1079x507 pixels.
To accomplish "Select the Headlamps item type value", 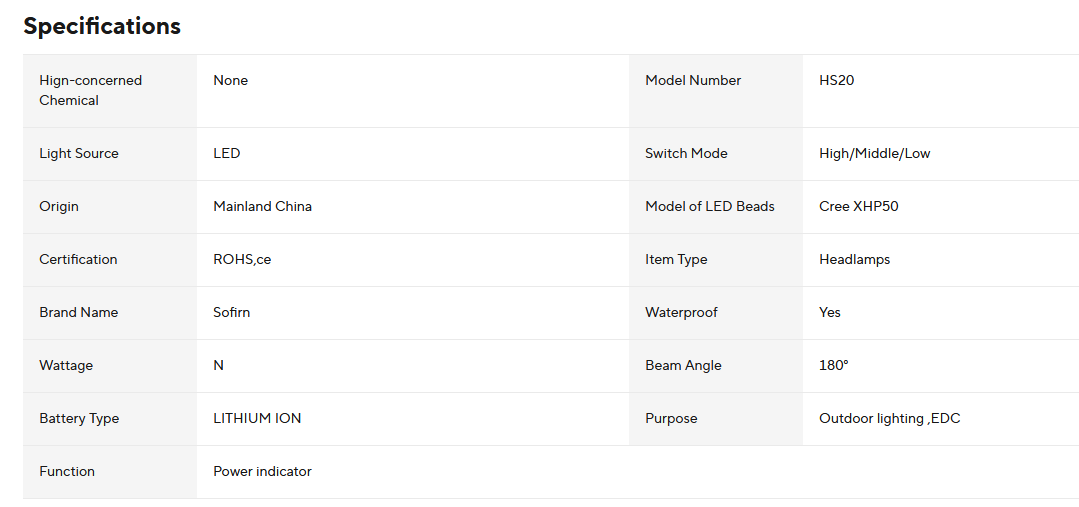I will (x=854, y=259).
